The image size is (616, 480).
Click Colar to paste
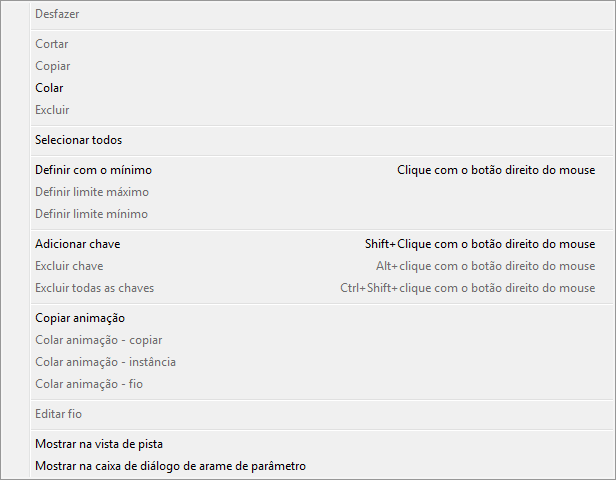[x=49, y=88]
